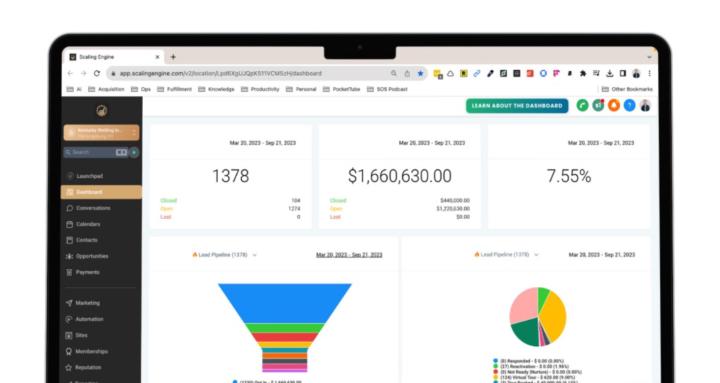The height and width of the screenshot is (383, 720).
Task: Open the Chrome extensions puzzle icon
Action: 583,73
